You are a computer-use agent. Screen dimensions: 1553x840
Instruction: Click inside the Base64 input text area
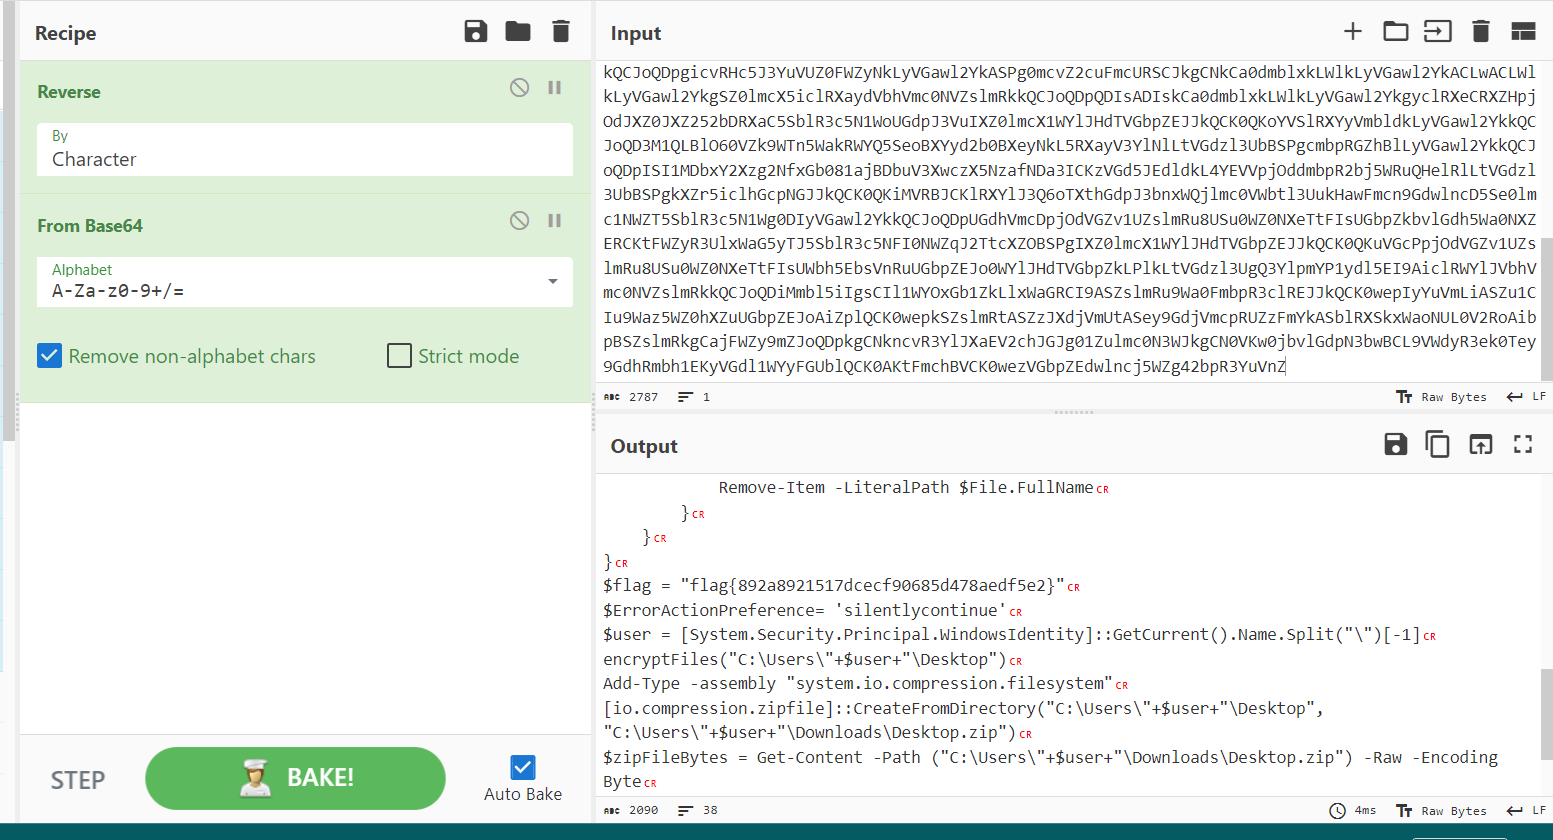coord(1069,219)
